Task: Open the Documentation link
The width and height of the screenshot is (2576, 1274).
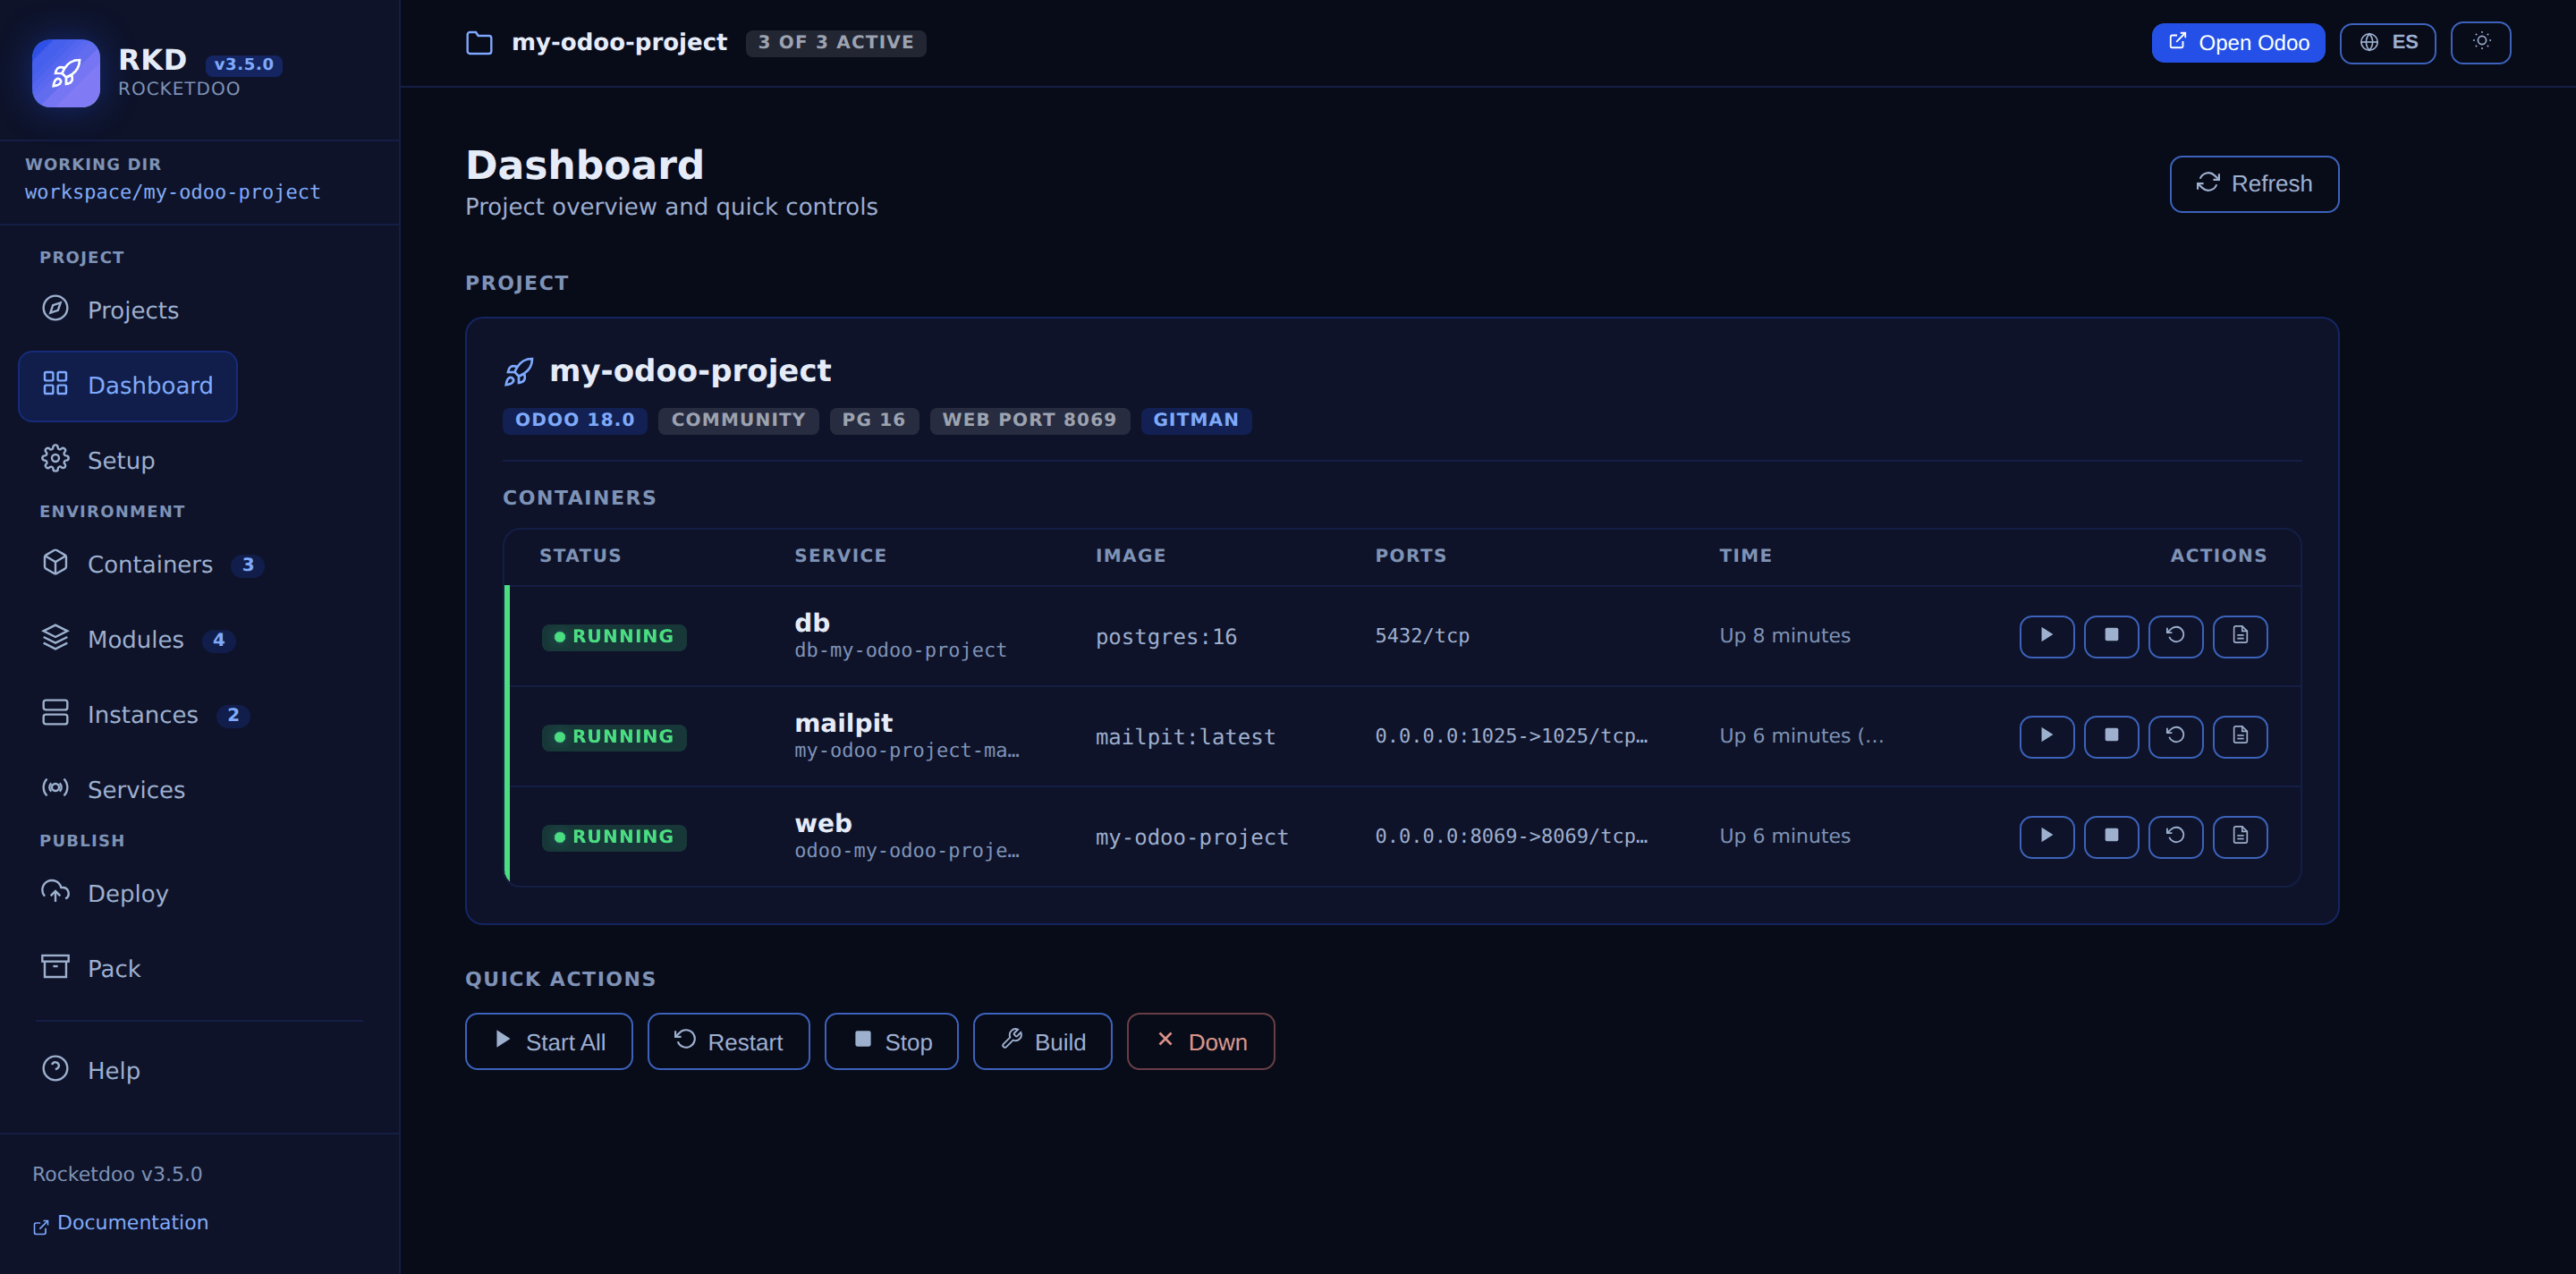Action: 120,1223
